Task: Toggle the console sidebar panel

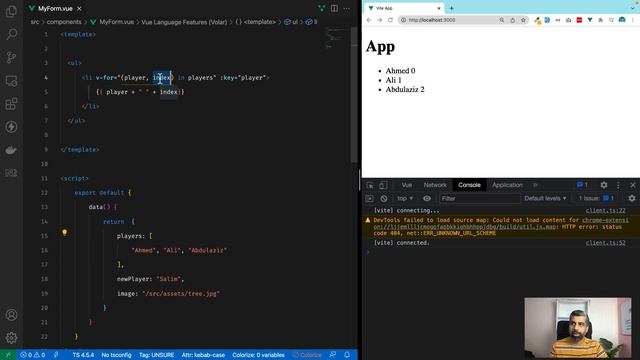Action: click(370, 198)
